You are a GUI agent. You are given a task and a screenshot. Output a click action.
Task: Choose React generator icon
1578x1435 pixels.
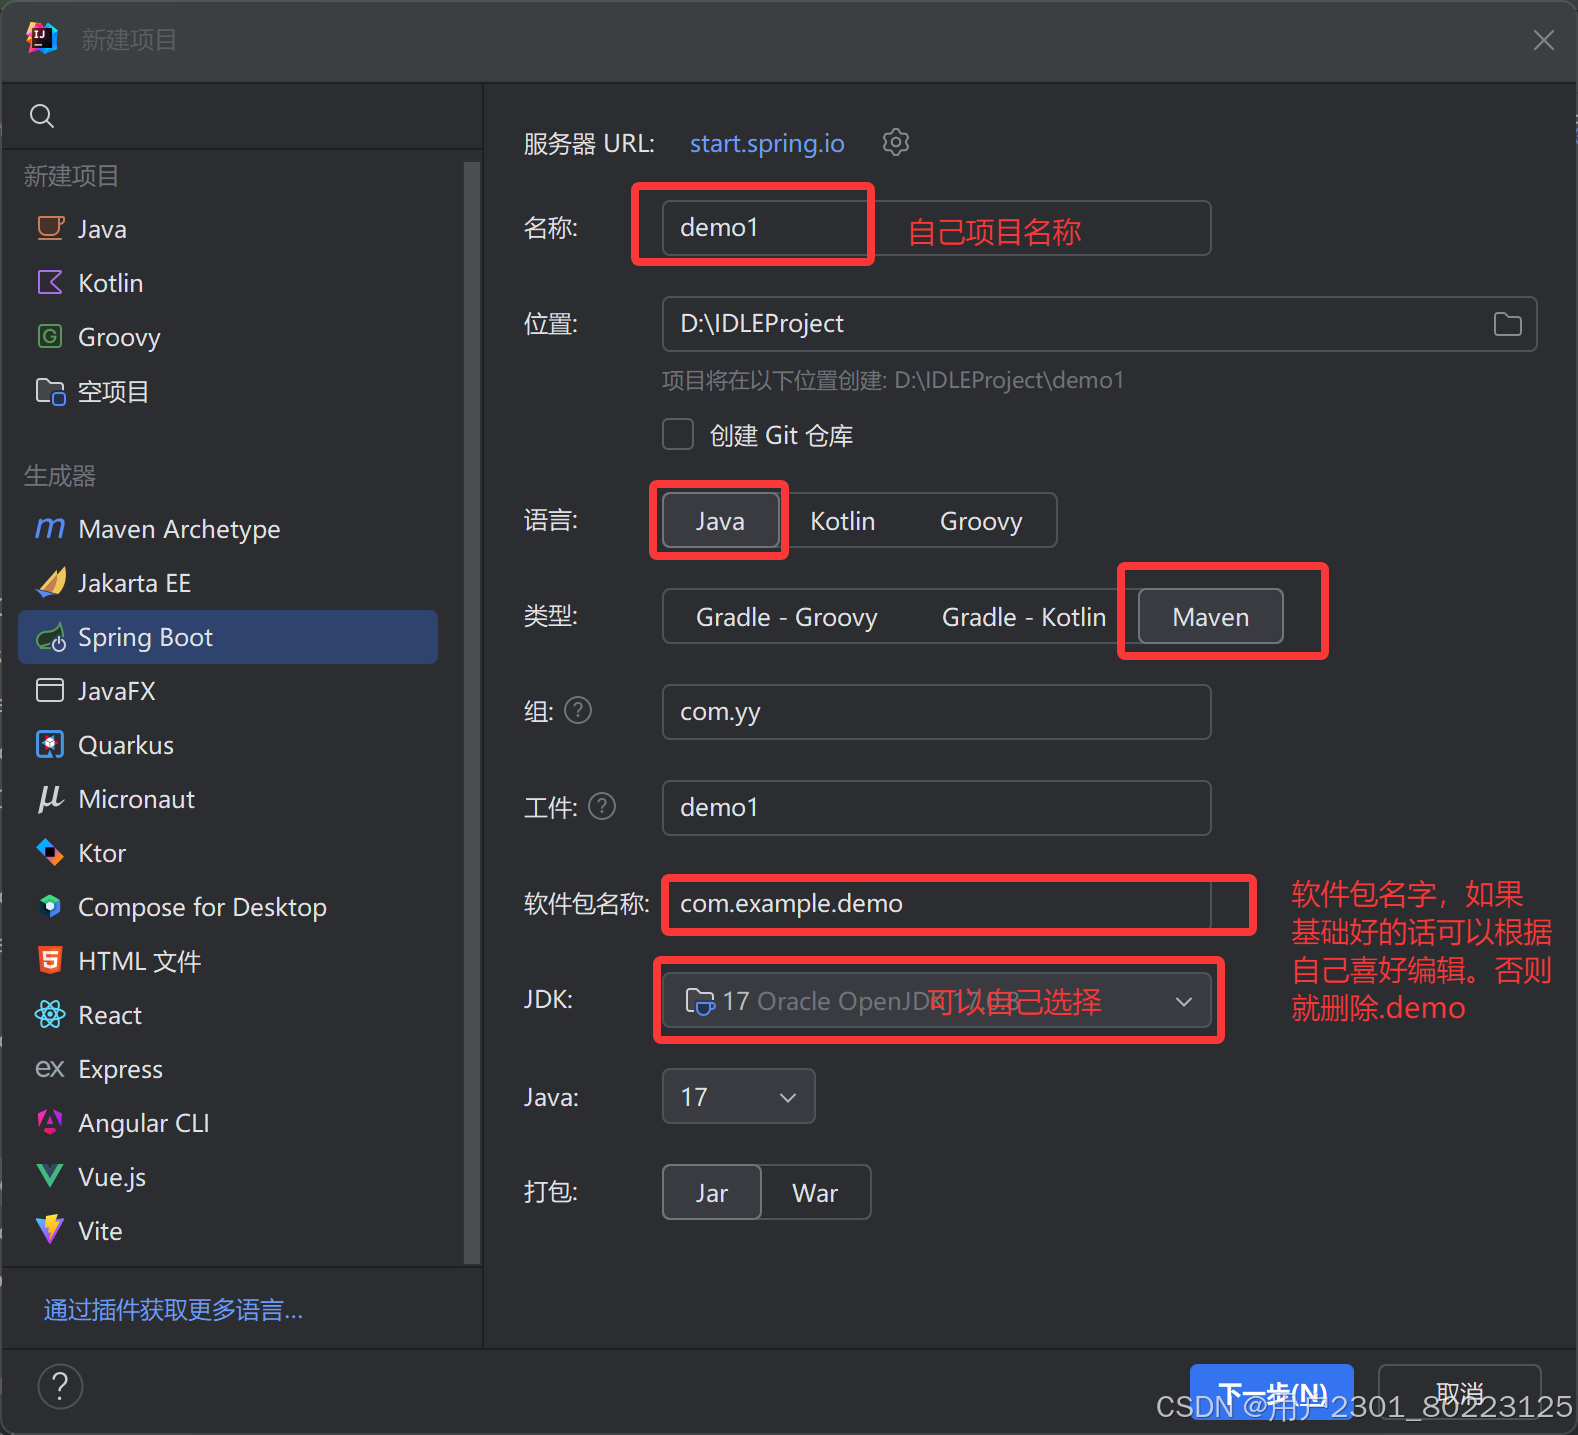pyautogui.click(x=50, y=1014)
